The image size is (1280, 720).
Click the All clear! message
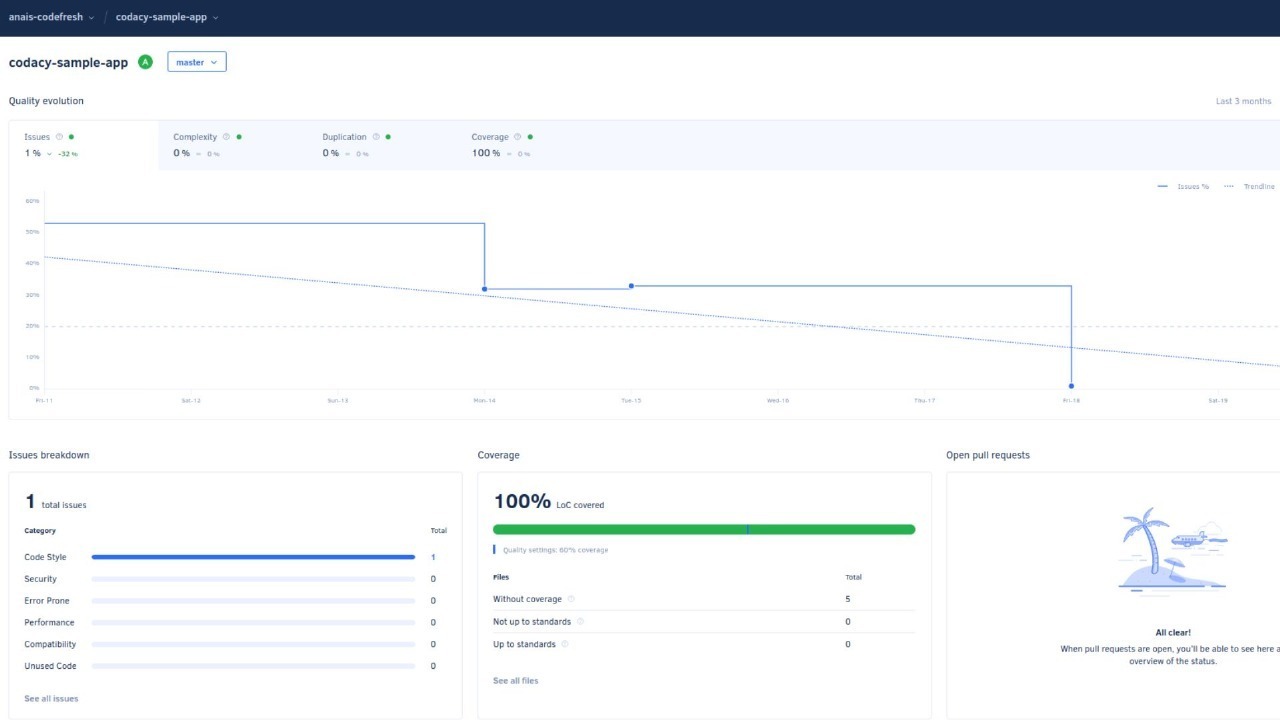pyautogui.click(x=1173, y=633)
